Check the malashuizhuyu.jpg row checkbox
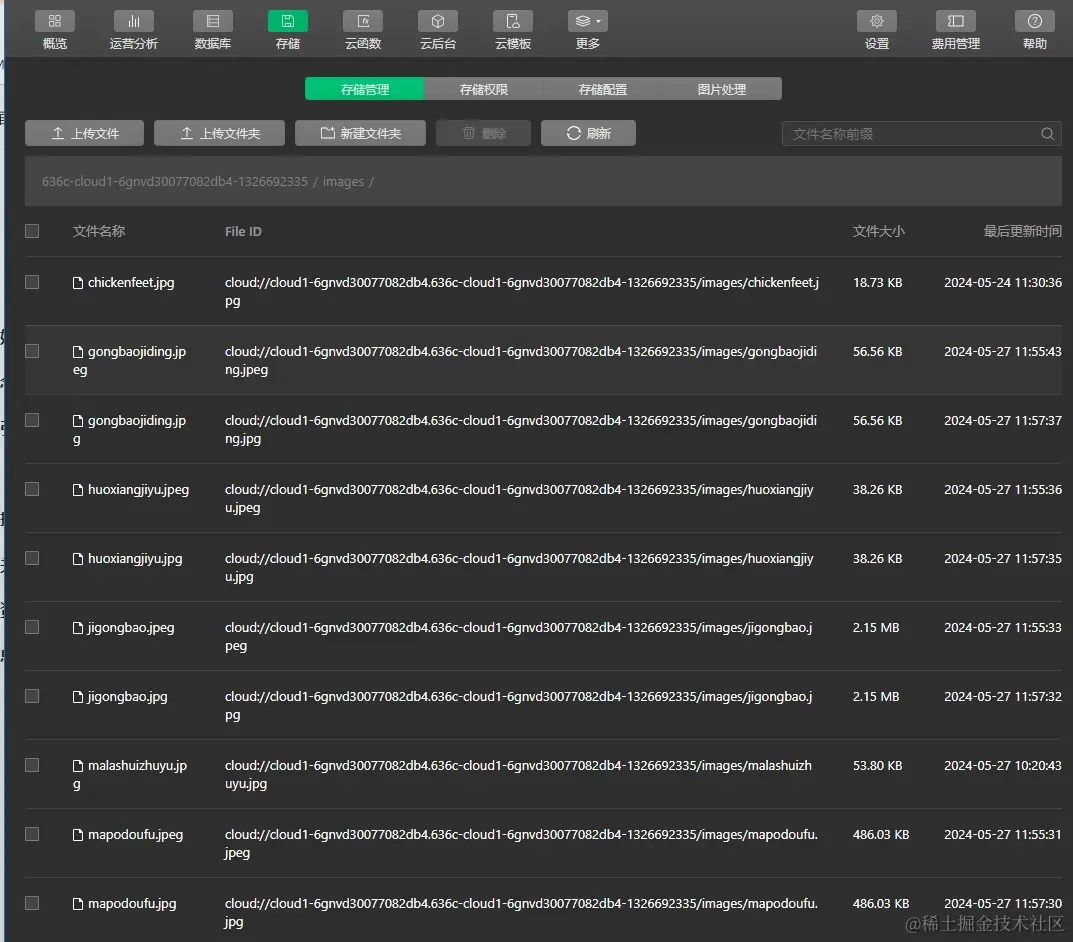The width and height of the screenshot is (1073, 942). pyautogui.click(x=32, y=765)
